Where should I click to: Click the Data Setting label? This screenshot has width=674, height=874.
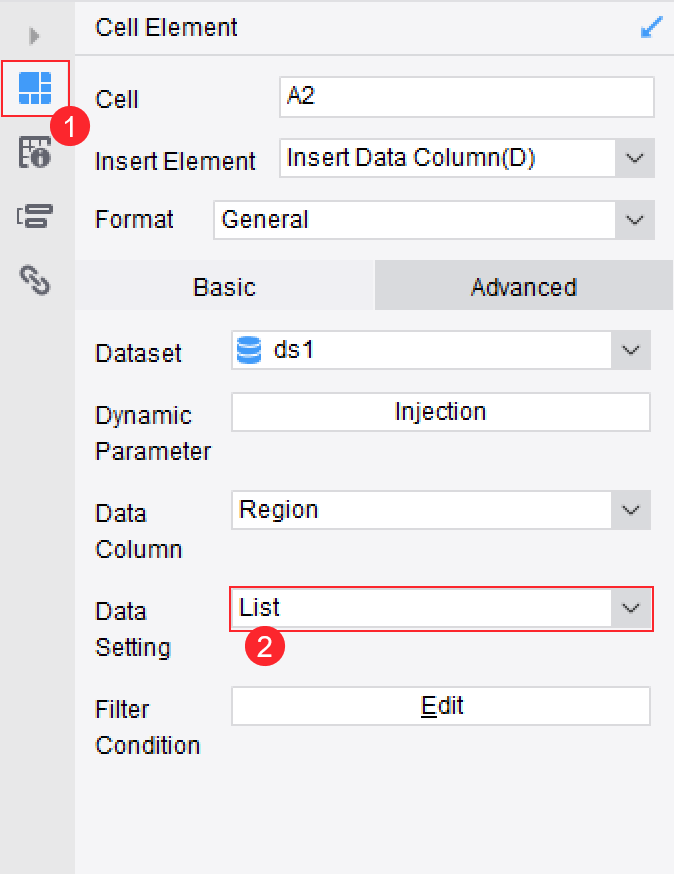133,629
